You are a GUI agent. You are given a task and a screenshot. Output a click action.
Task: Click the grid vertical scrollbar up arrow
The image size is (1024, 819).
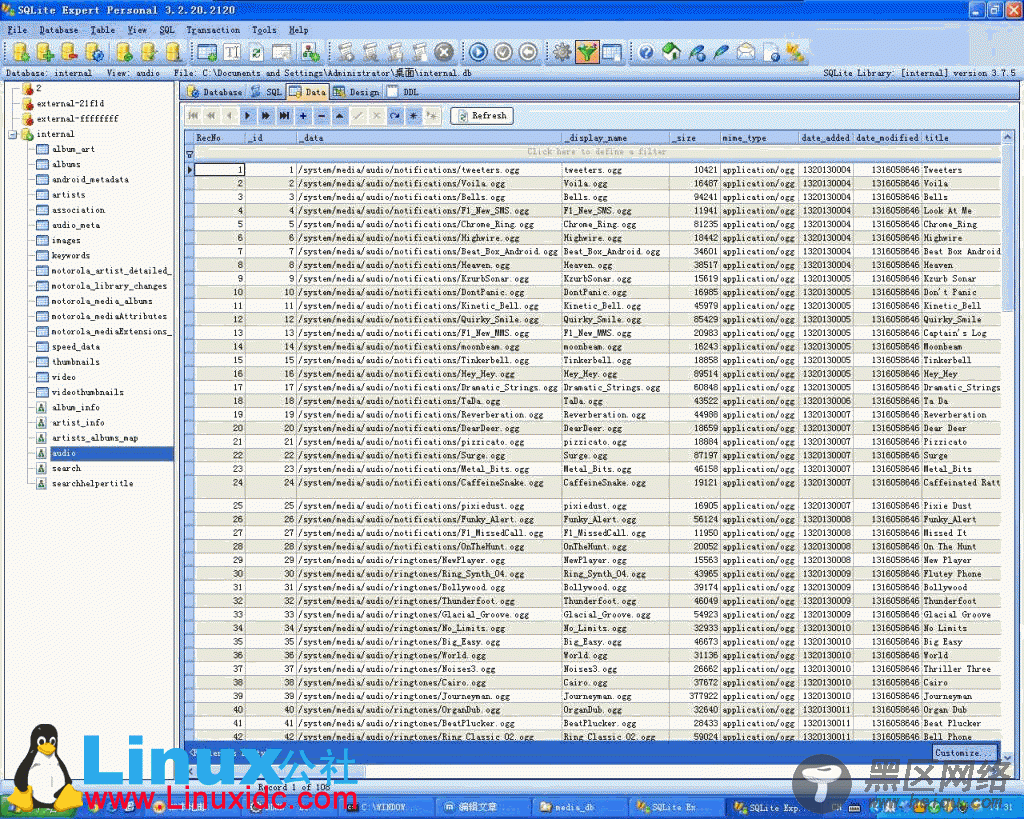click(x=1007, y=137)
